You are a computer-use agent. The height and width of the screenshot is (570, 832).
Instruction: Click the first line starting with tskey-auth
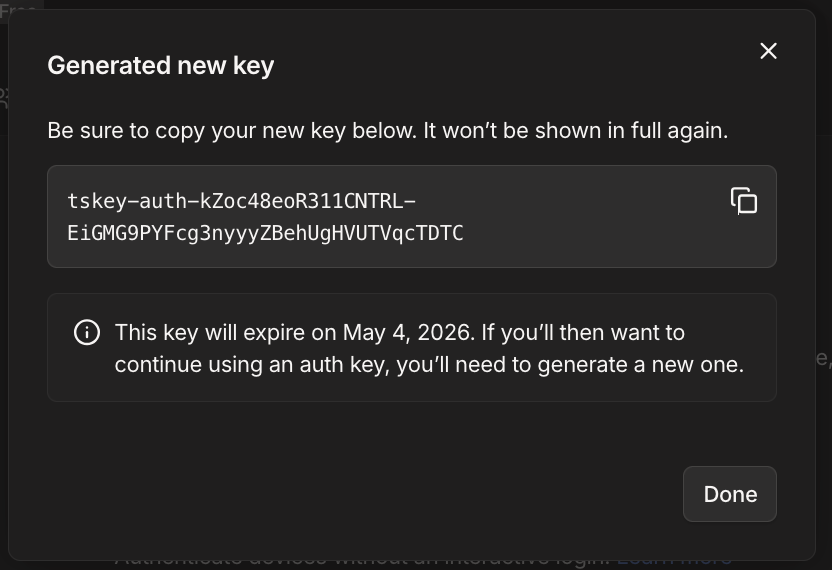pyautogui.click(x=241, y=201)
